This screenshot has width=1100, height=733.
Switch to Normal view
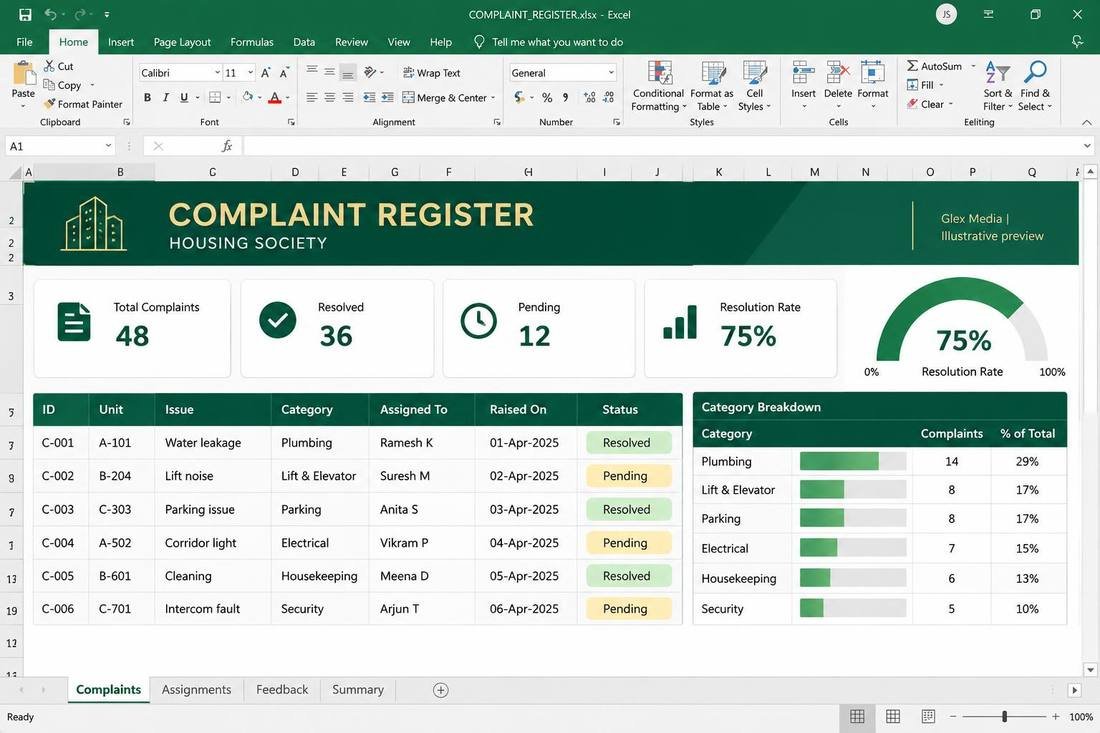(x=857, y=716)
